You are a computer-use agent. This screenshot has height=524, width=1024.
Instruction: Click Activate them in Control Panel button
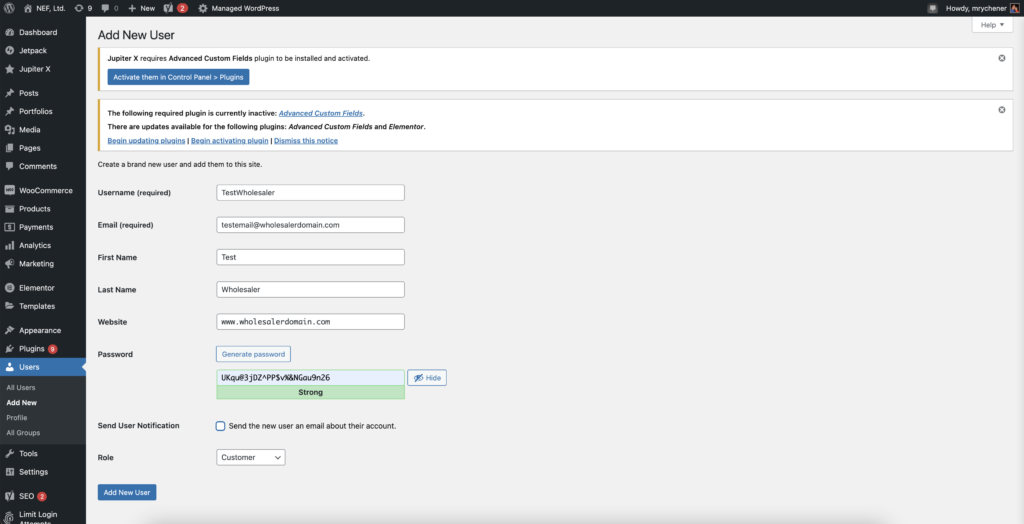[x=178, y=77]
